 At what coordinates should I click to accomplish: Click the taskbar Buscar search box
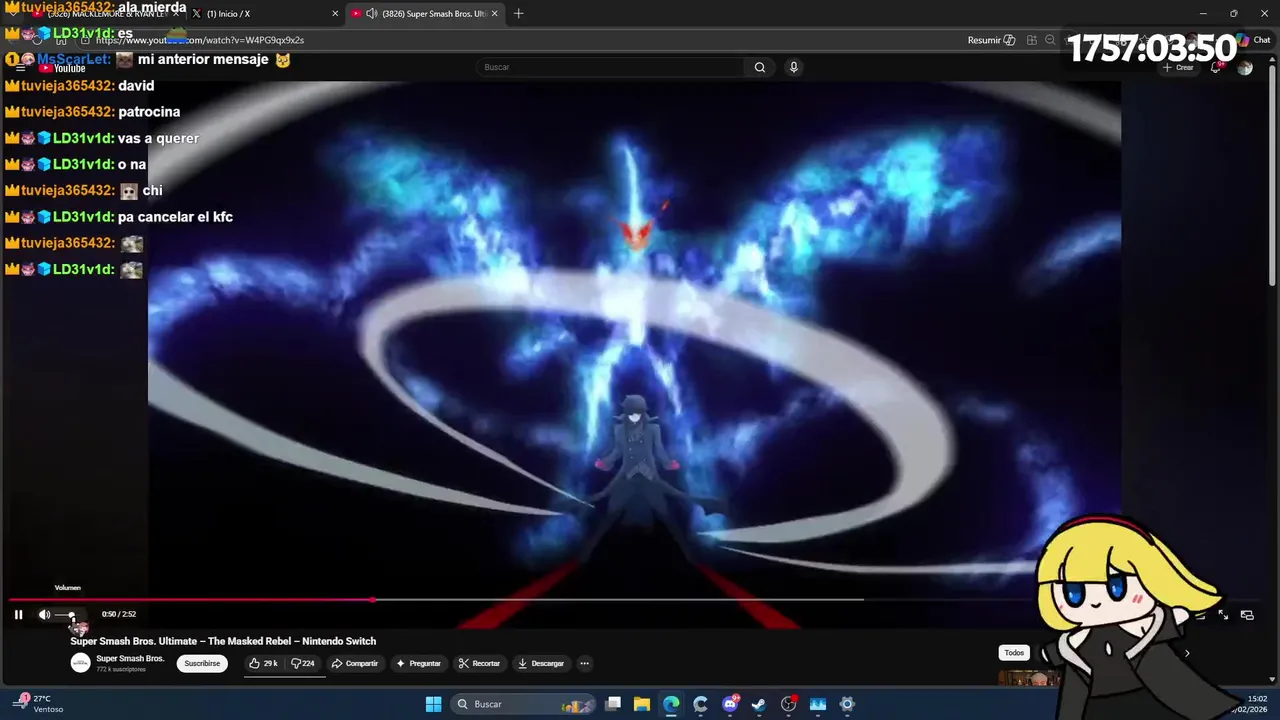(522, 704)
